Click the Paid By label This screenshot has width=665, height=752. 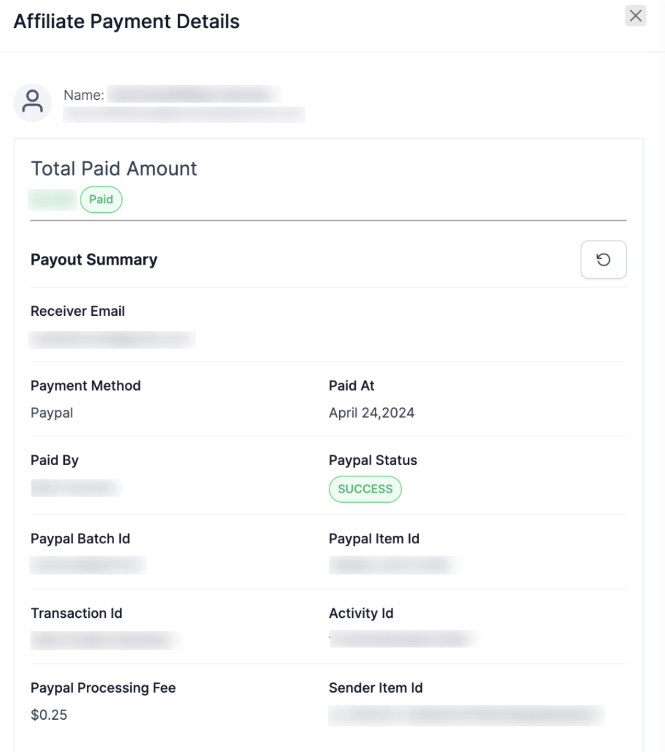pos(55,461)
